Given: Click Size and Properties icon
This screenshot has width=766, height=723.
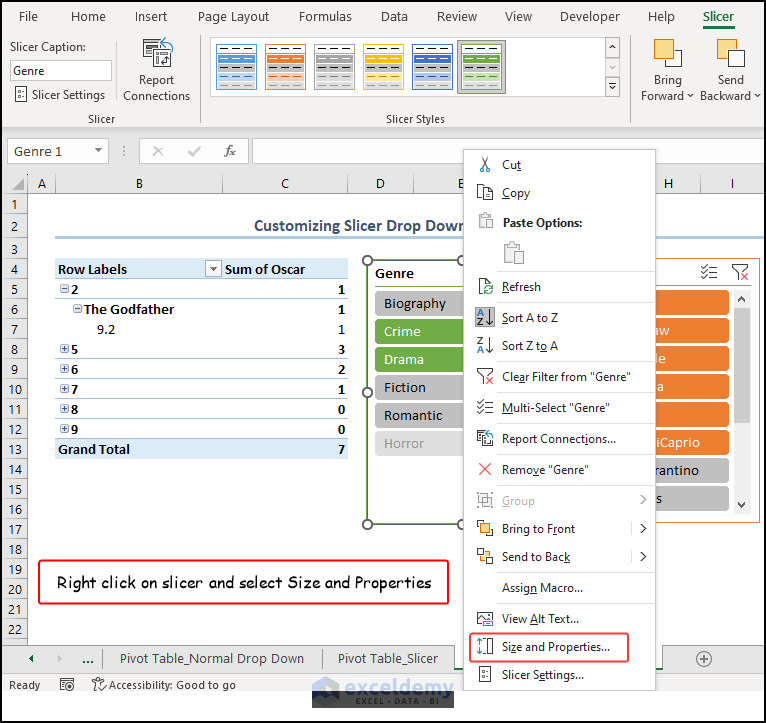Looking at the screenshot, I should click(x=485, y=646).
